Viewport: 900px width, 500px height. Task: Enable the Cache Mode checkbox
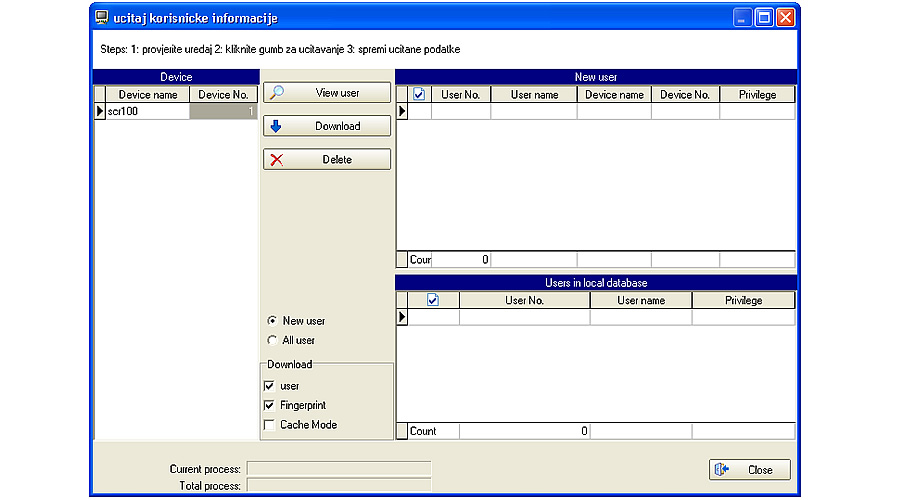tap(268, 425)
